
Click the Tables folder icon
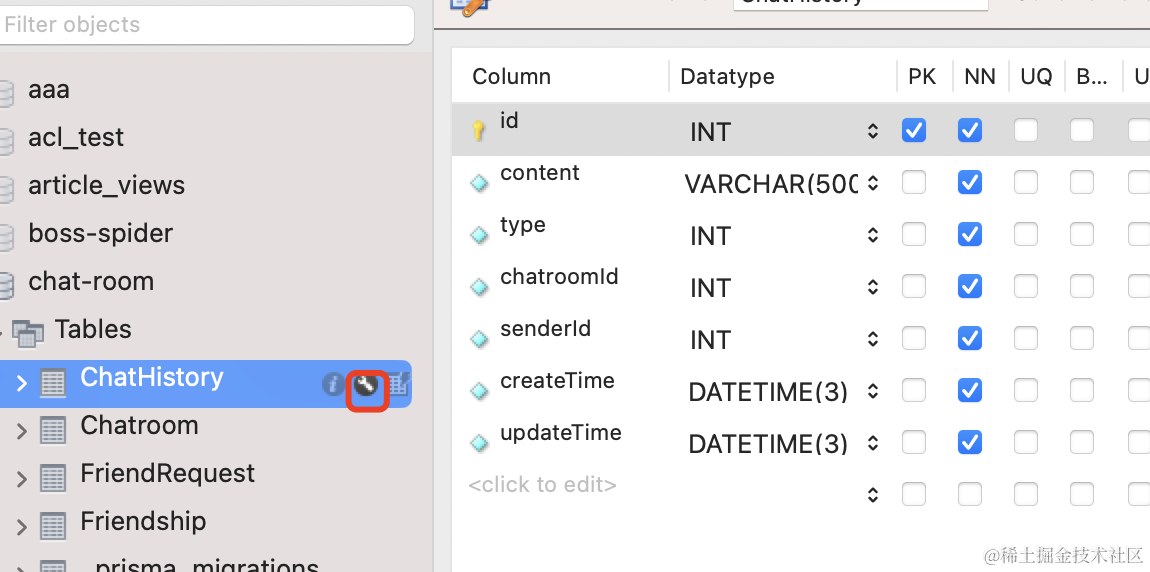pos(29,333)
